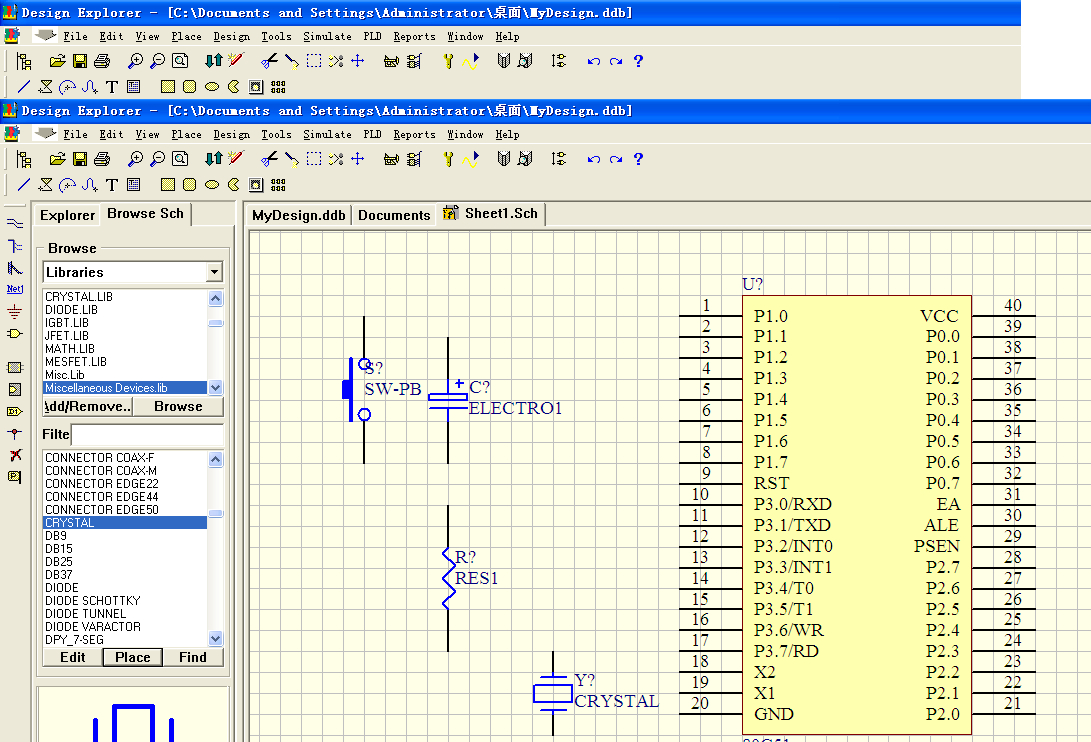The width and height of the screenshot is (1091, 742).
Task: Click the sheet symbol tool icon
Action: click(14, 367)
